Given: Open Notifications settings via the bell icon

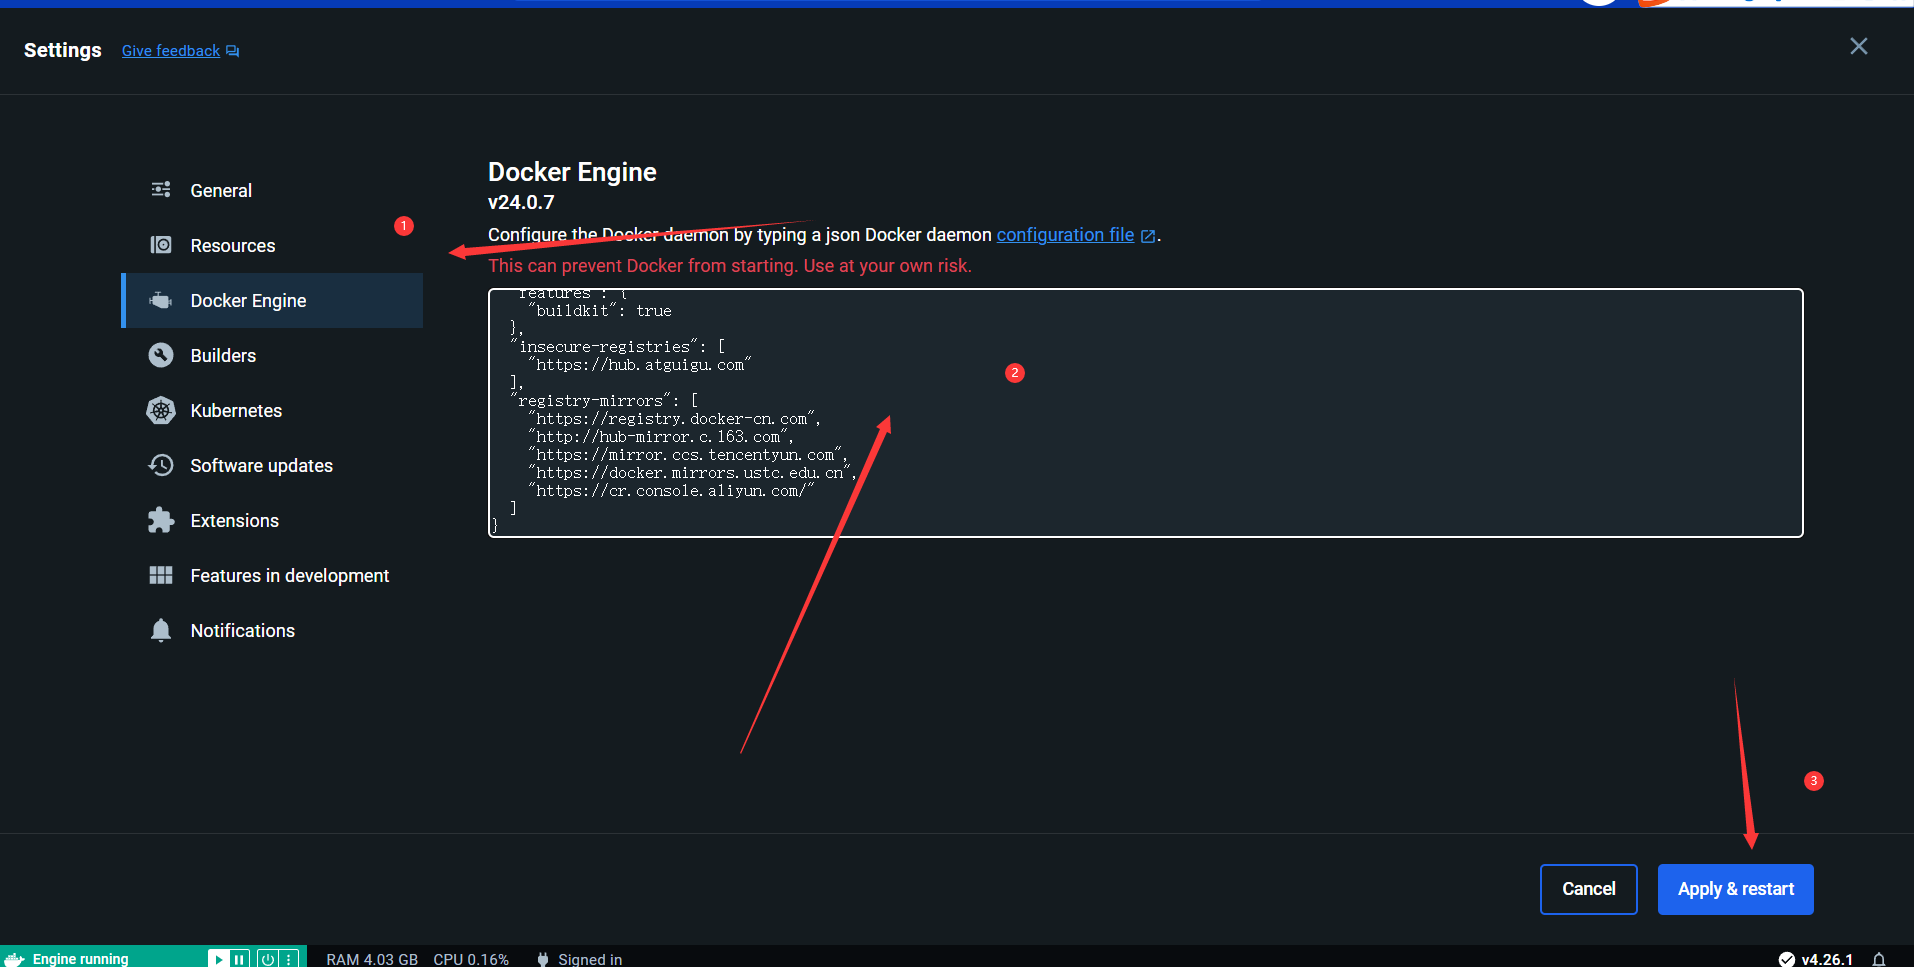Looking at the screenshot, I should point(161,630).
